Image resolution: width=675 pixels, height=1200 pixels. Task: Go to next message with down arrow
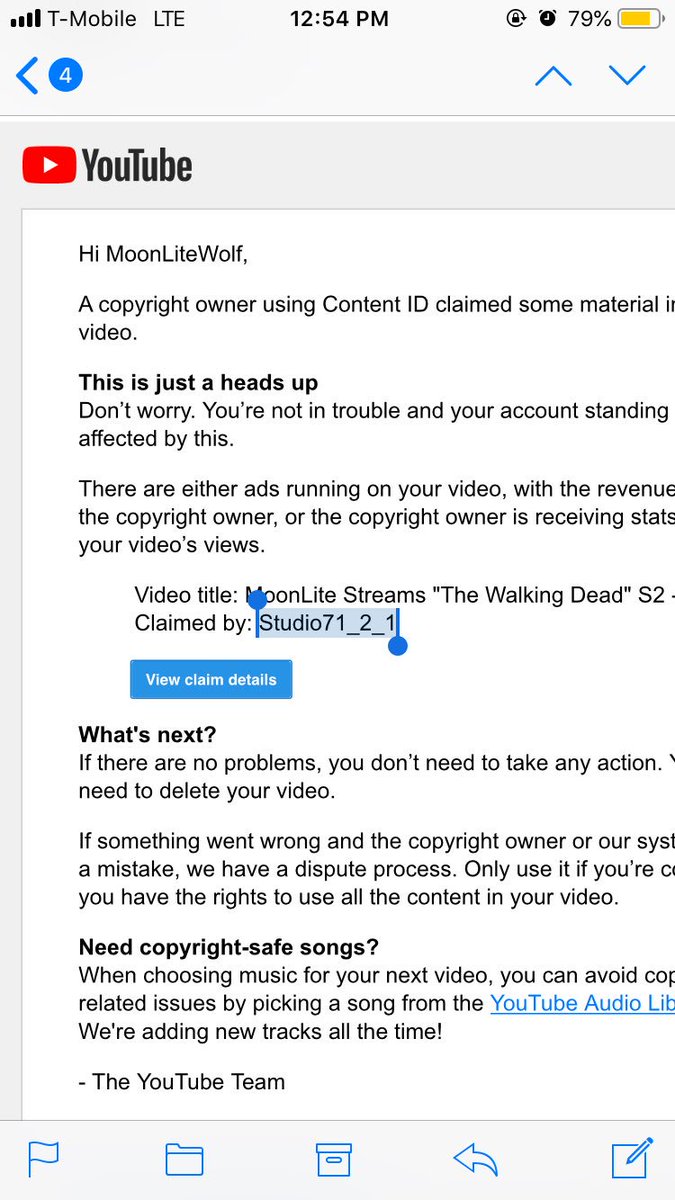pyautogui.click(x=628, y=76)
